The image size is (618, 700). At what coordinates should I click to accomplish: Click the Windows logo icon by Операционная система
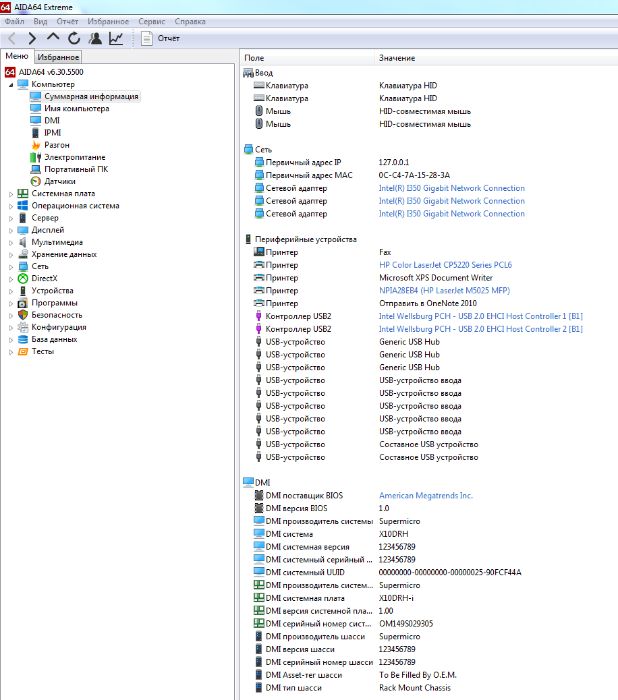point(23,205)
